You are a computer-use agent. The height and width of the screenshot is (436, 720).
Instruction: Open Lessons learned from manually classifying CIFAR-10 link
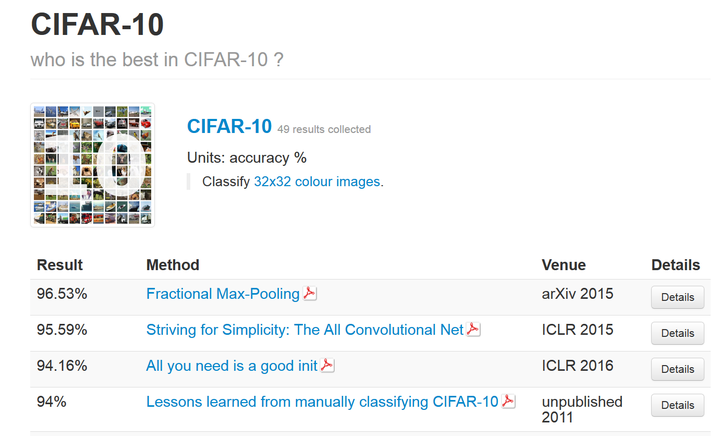(x=322, y=402)
